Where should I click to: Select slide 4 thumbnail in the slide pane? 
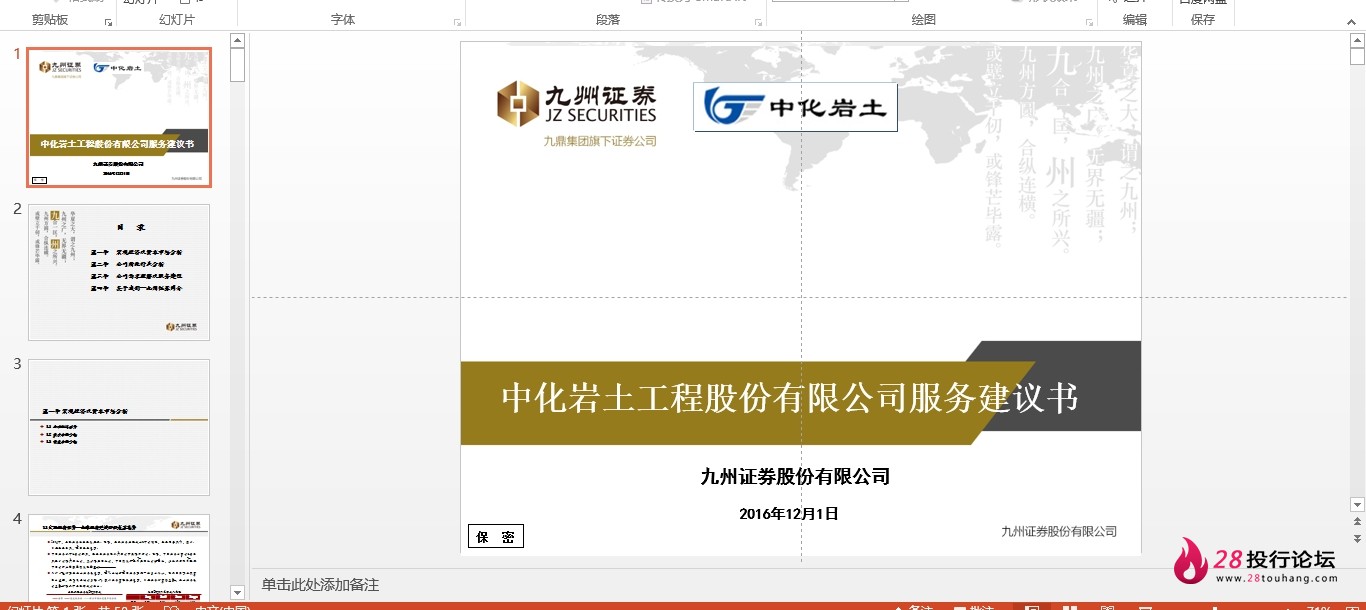pos(119,557)
